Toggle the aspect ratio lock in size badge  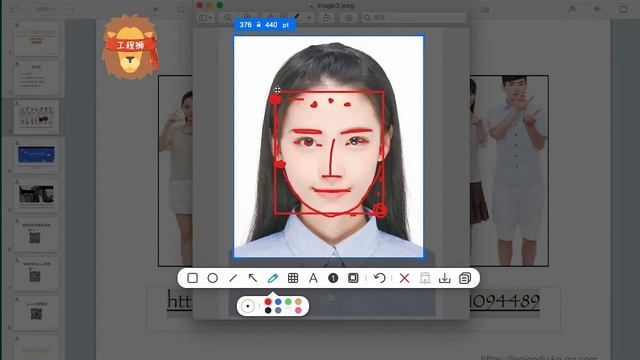point(258,25)
